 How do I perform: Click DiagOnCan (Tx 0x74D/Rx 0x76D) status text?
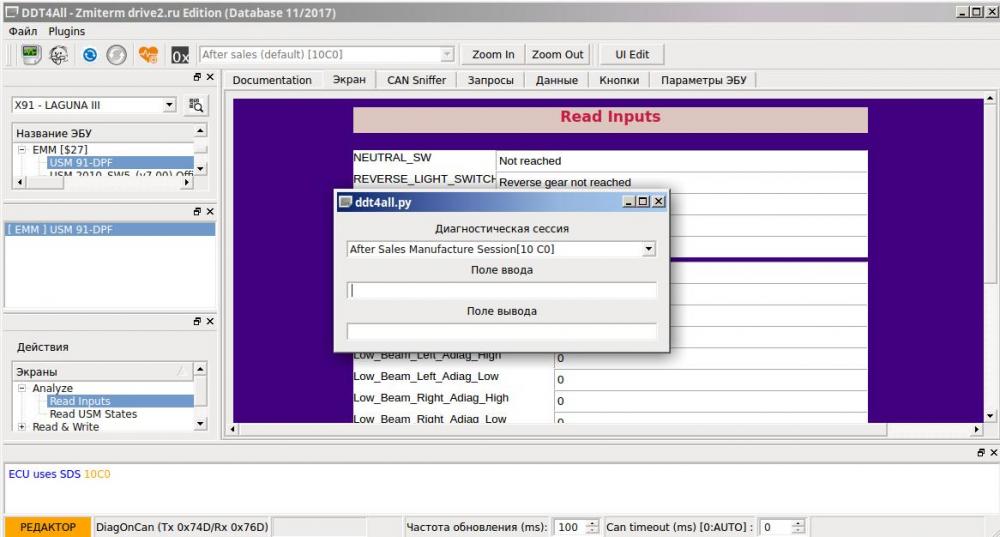point(182,527)
